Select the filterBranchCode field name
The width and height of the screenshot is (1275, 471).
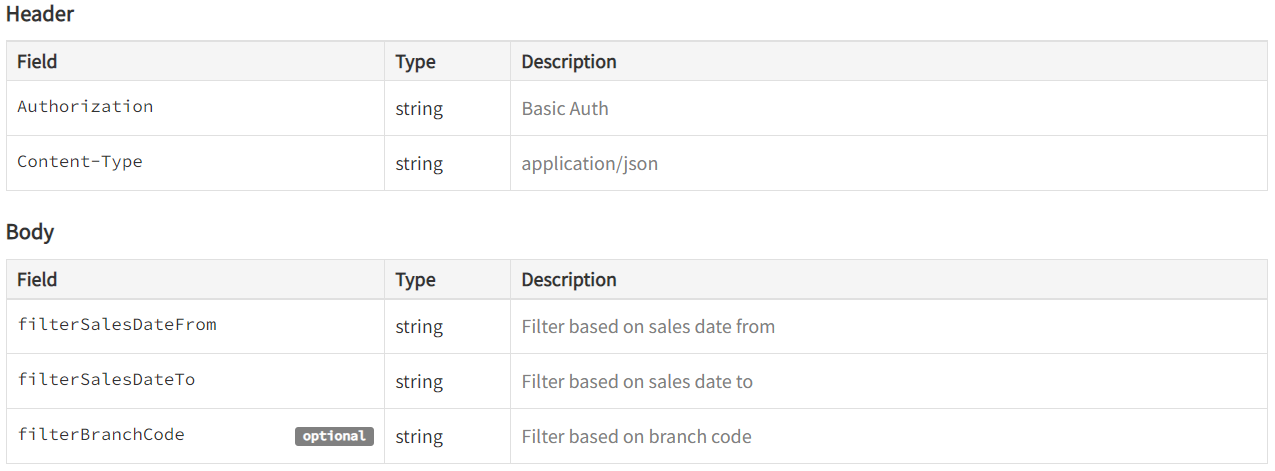tap(101, 434)
